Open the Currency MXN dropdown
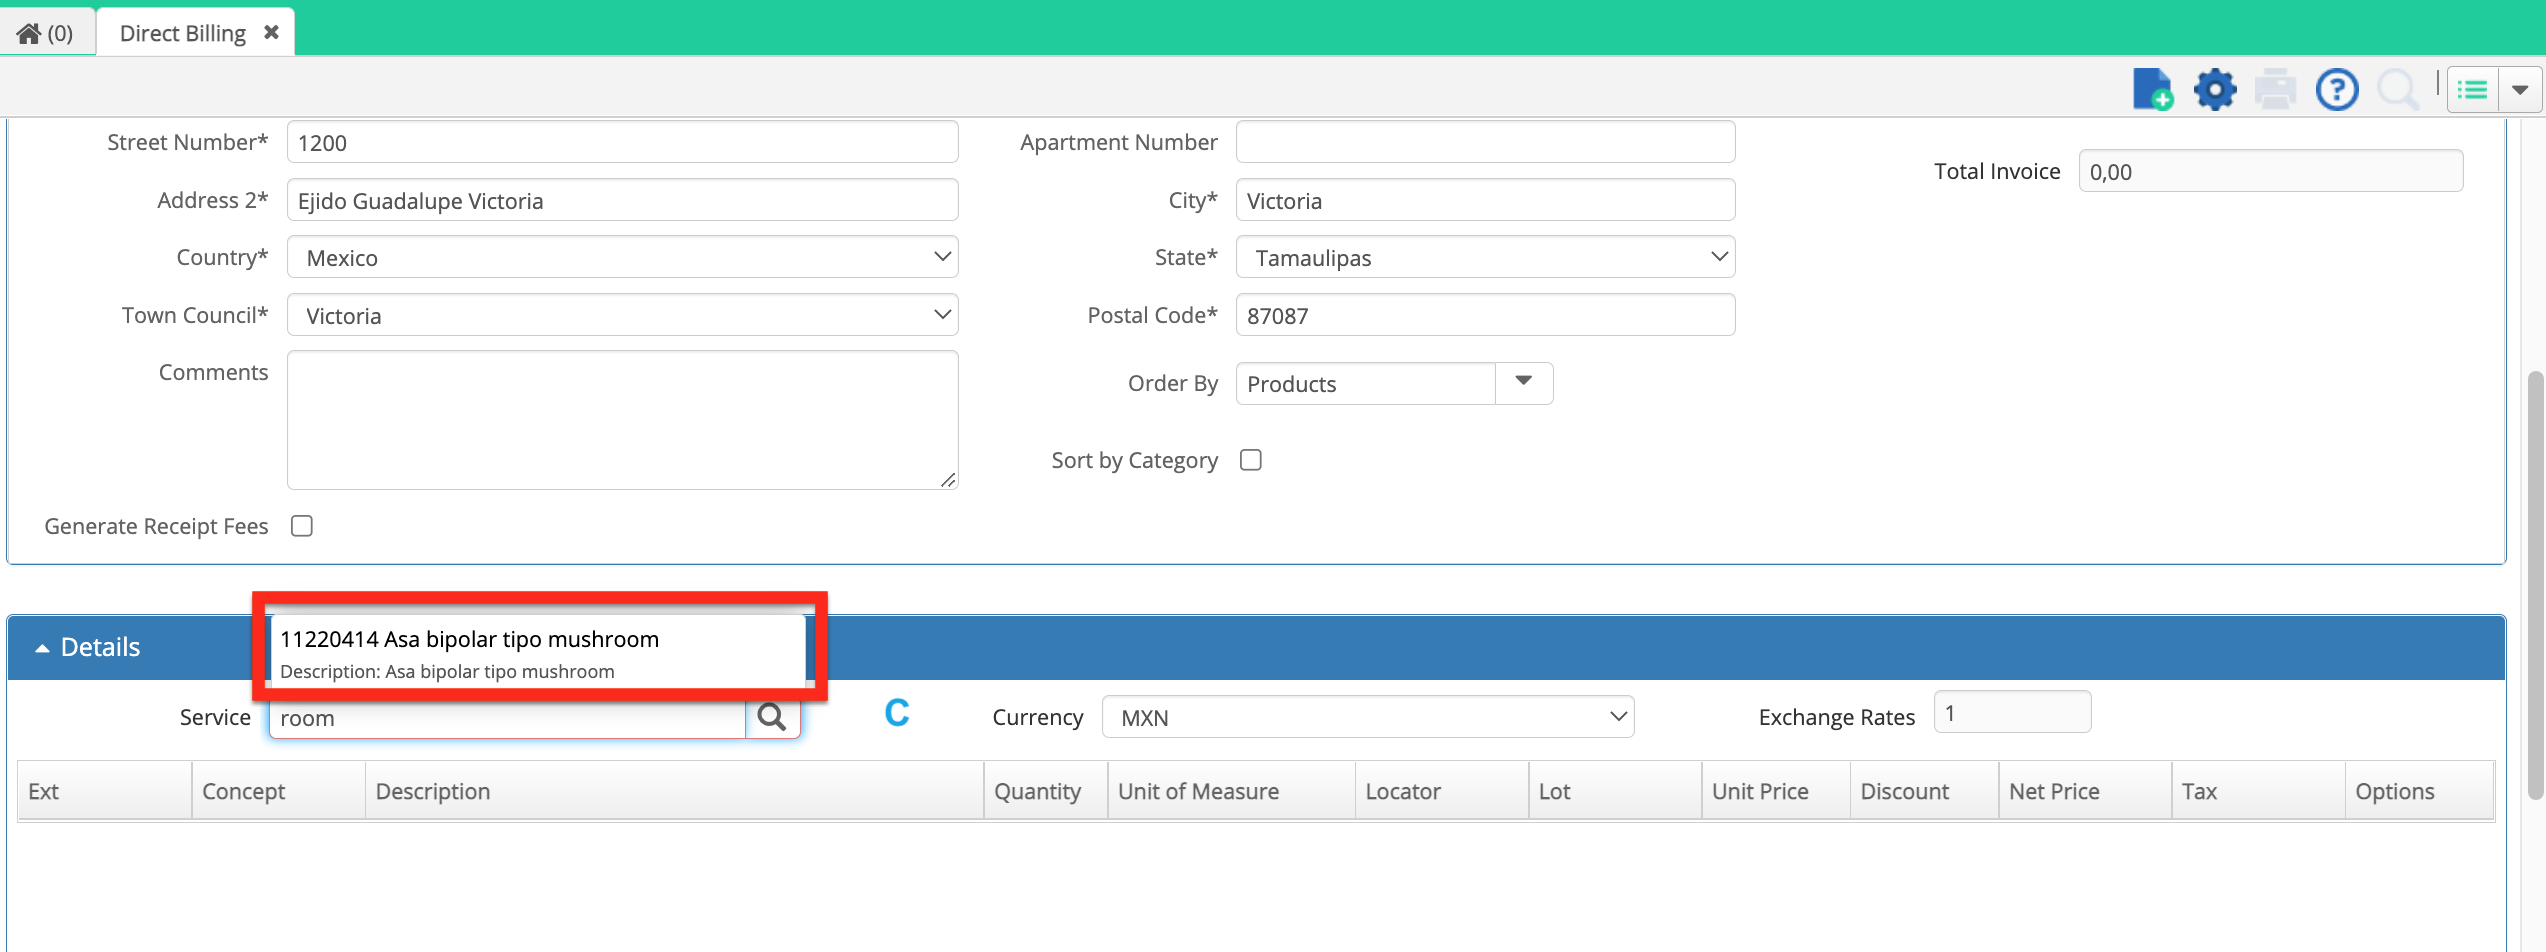This screenshot has height=952, width=2546. [1368, 717]
